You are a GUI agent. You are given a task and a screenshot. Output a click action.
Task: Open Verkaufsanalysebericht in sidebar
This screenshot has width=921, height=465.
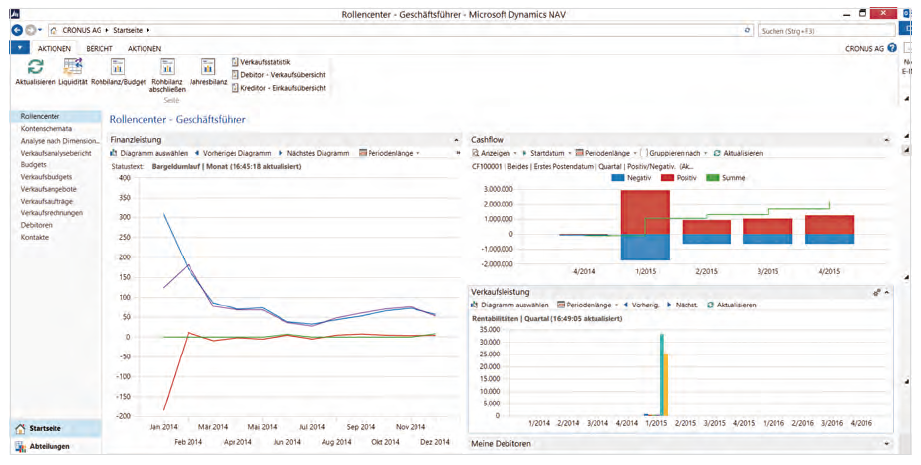(x=56, y=153)
